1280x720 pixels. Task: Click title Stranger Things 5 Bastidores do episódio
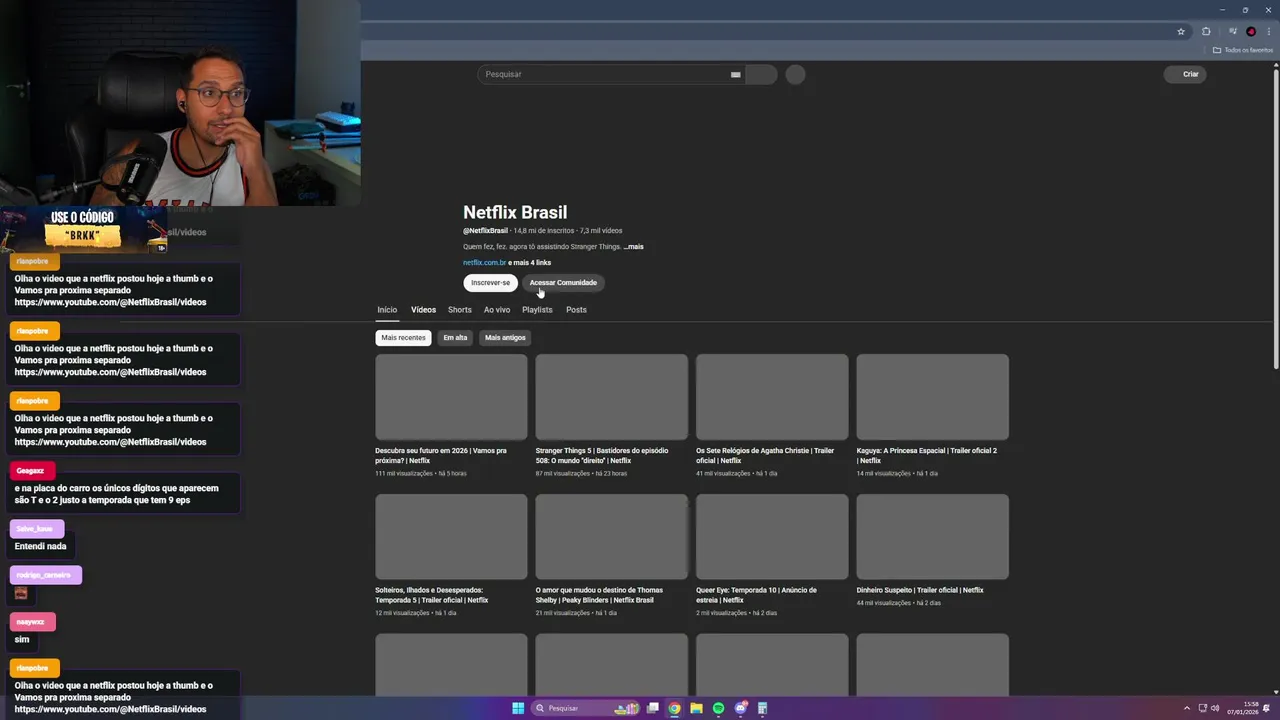click(602, 455)
